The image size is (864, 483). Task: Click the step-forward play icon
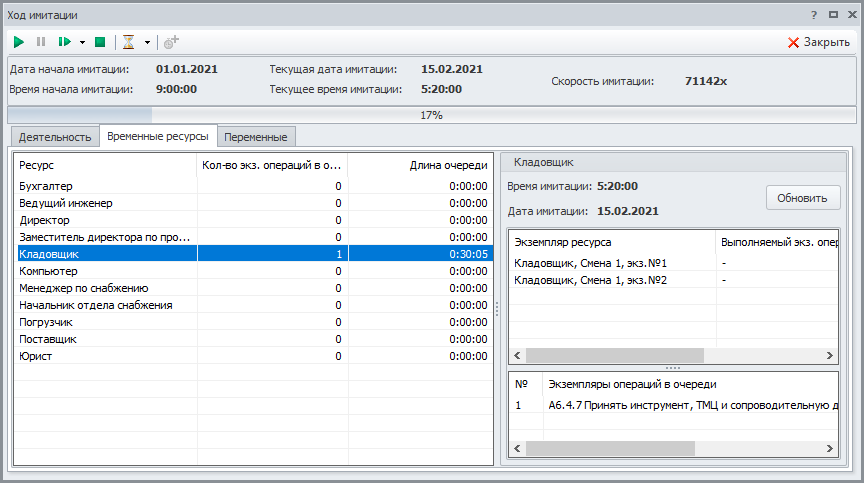[64, 42]
